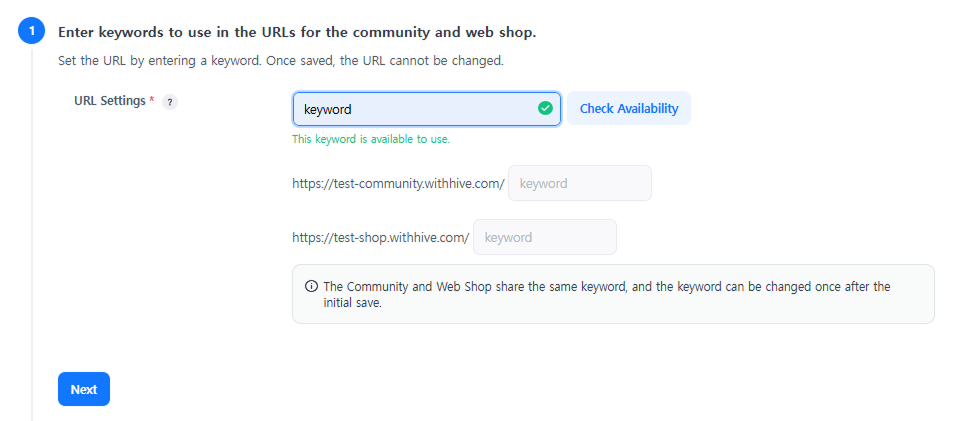Click the 'This keyword is available to use' message
This screenshot has height=421, width=970.
click(371, 139)
